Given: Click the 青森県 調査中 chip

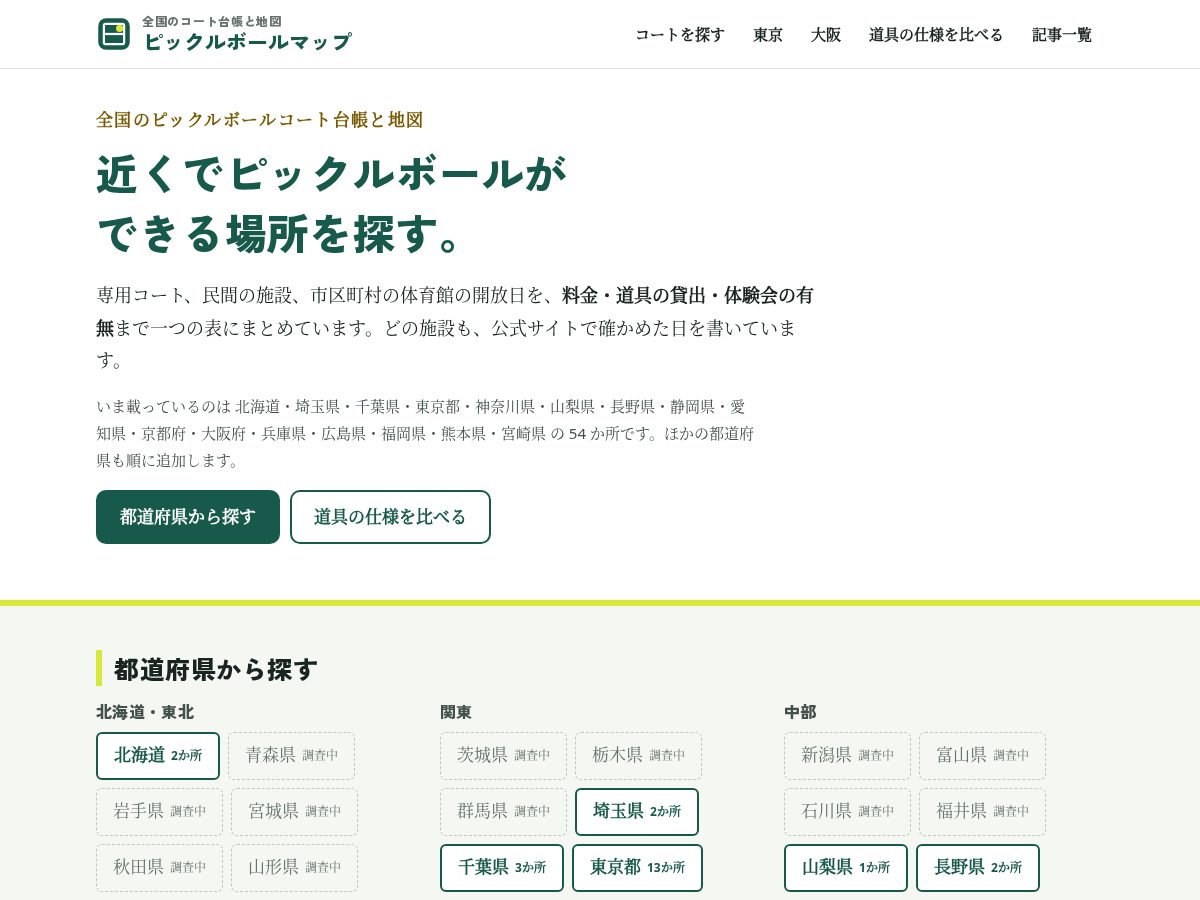Looking at the screenshot, I should (x=291, y=756).
